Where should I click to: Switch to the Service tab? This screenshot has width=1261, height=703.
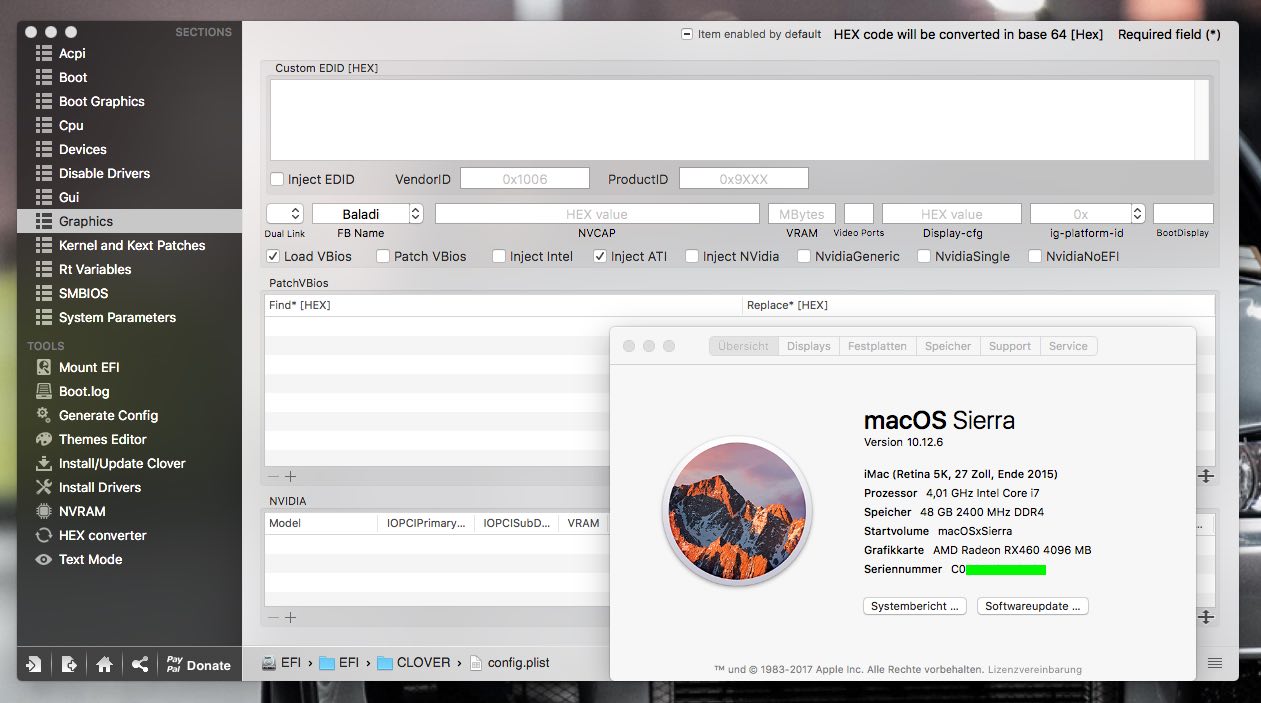click(1068, 346)
